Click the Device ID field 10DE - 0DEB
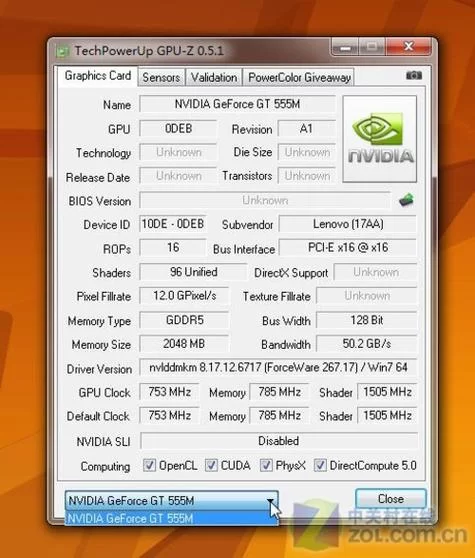The height and width of the screenshot is (558, 475). click(173, 224)
